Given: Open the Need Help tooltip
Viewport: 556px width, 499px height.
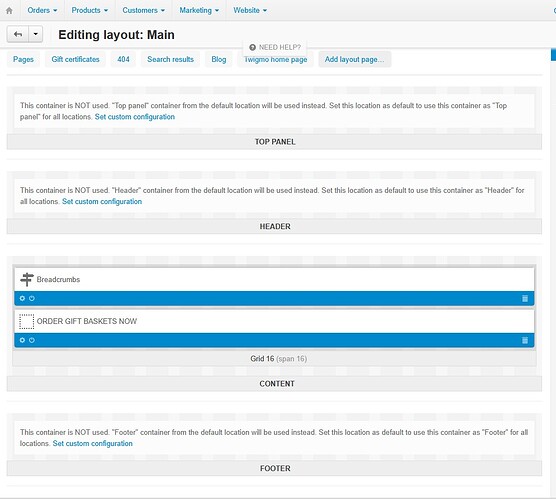Looking at the screenshot, I should click(x=275, y=47).
